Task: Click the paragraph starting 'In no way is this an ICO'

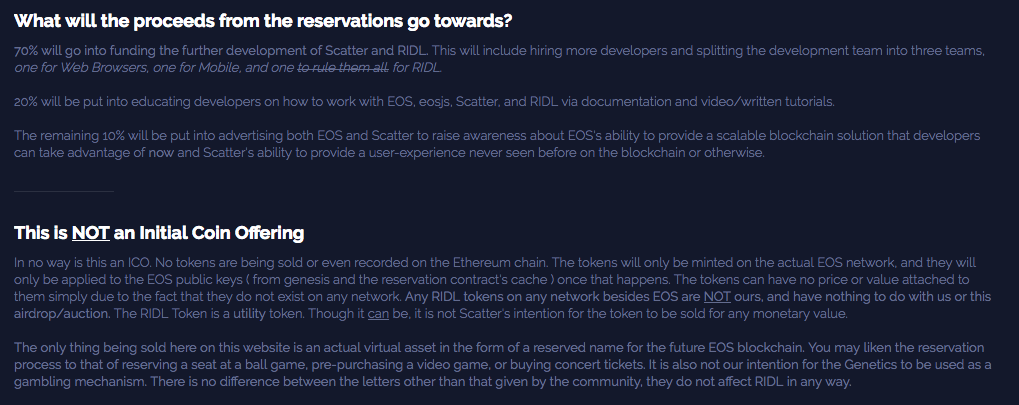Action: (x=502, y=288)
